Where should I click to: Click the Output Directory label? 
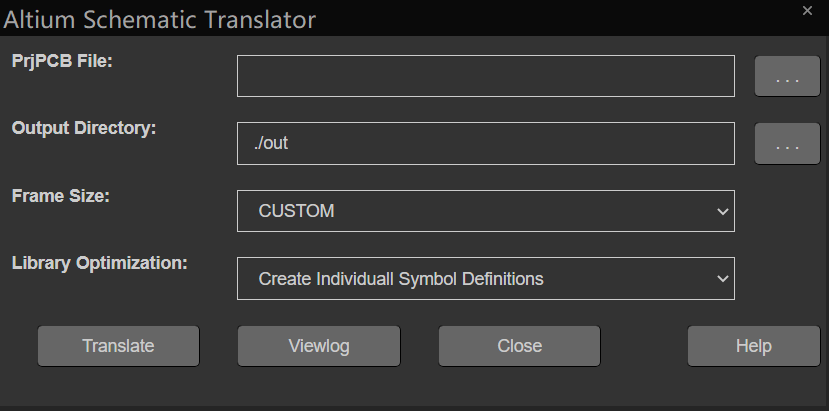click(x=84, y=128)
